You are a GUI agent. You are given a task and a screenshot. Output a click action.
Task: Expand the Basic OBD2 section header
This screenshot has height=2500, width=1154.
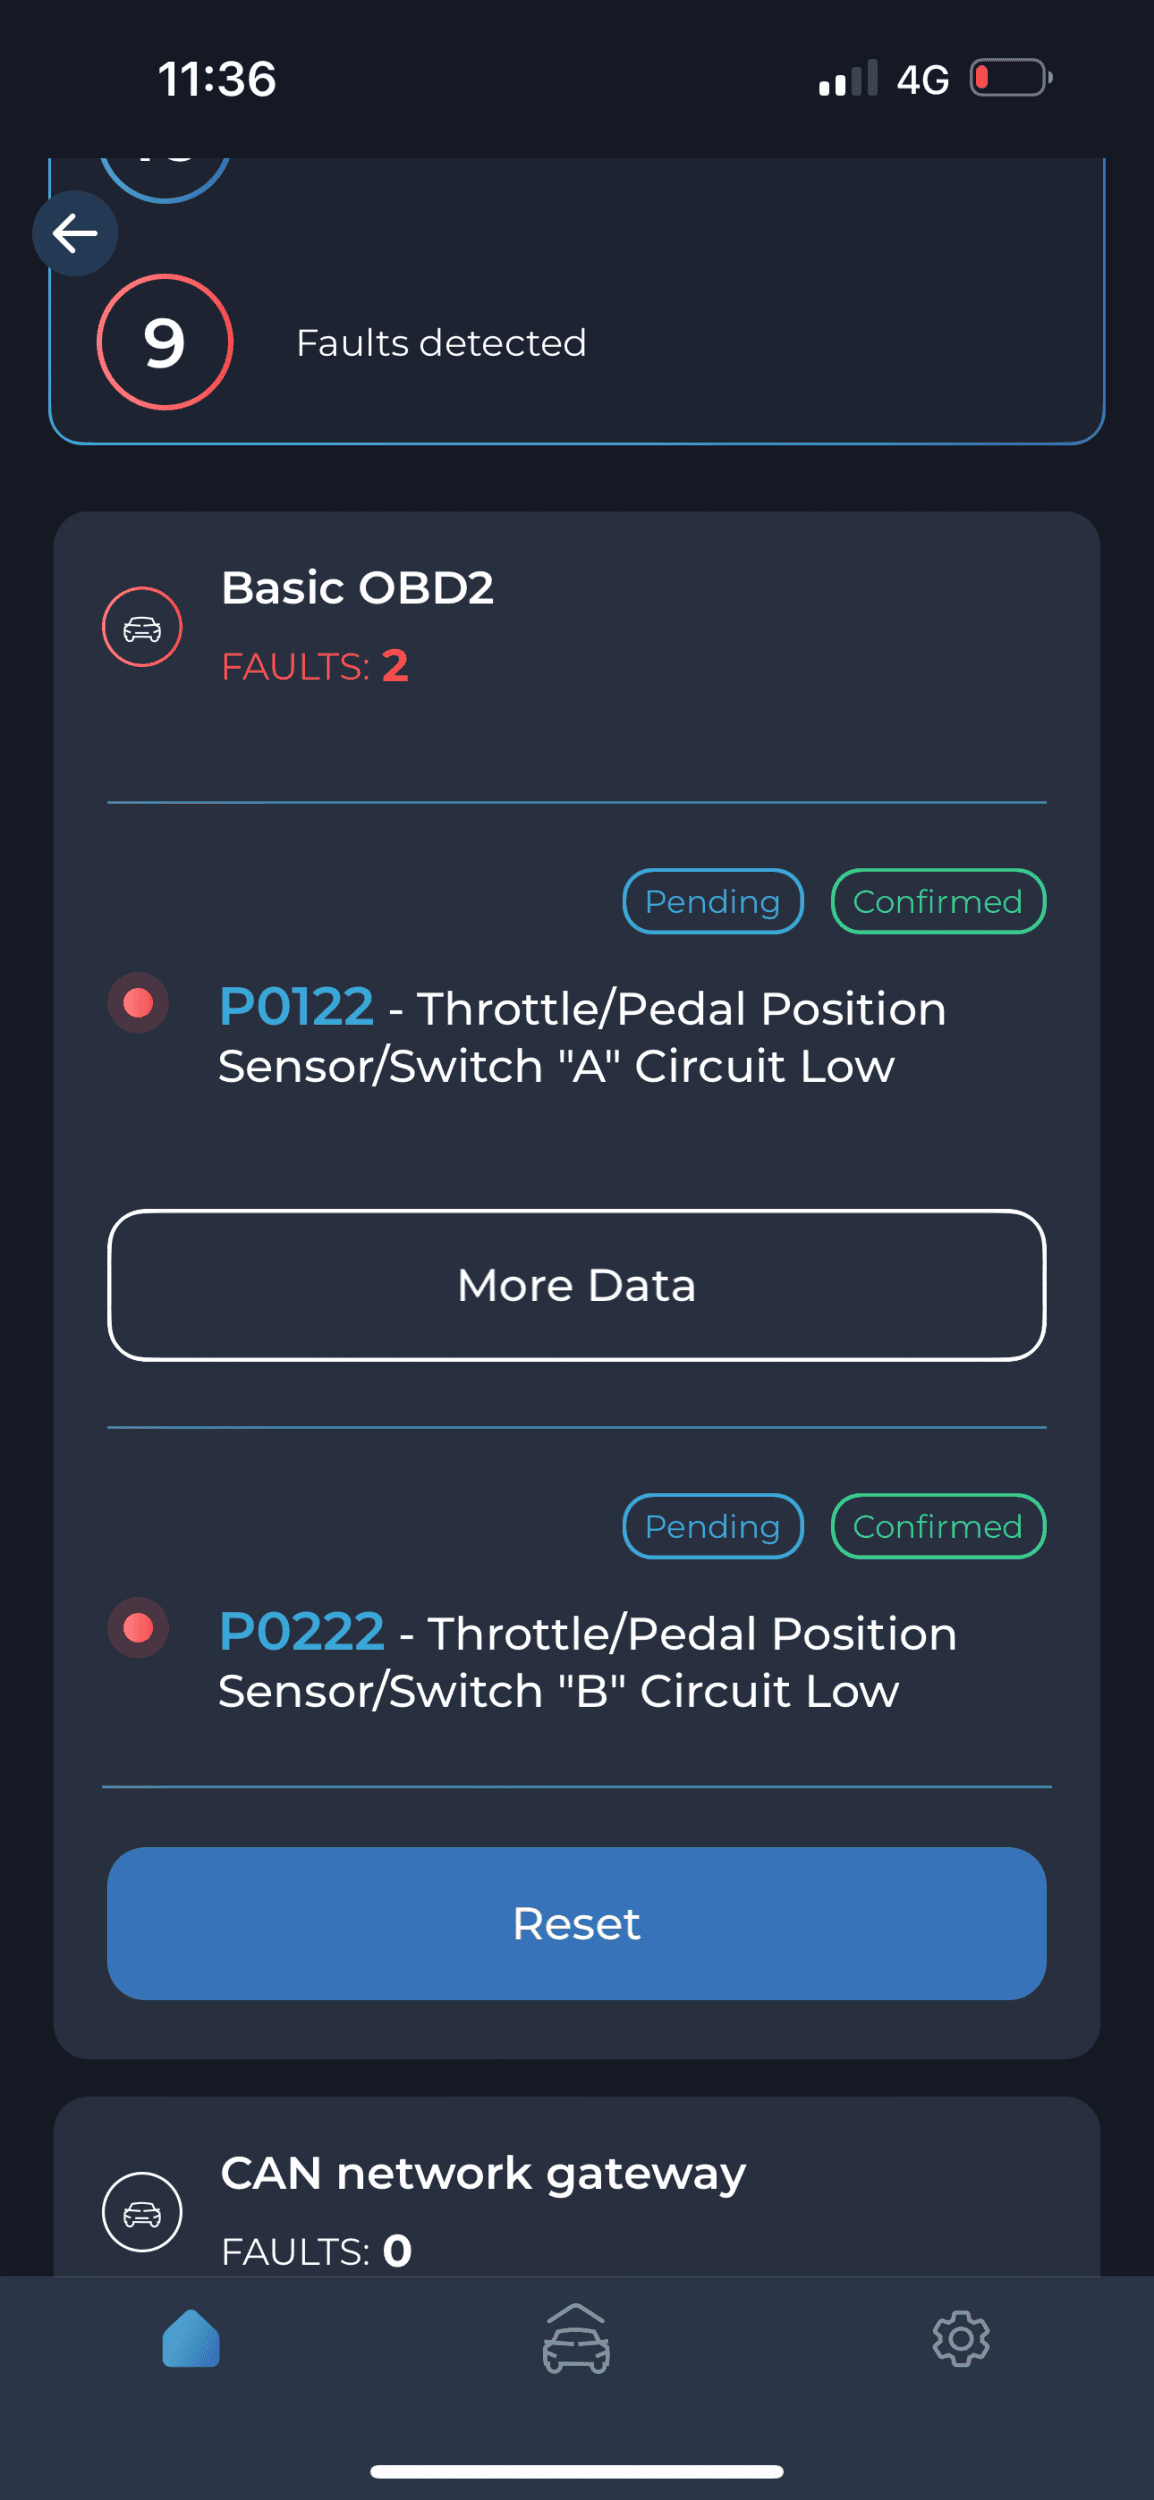[x=357, y=588]
